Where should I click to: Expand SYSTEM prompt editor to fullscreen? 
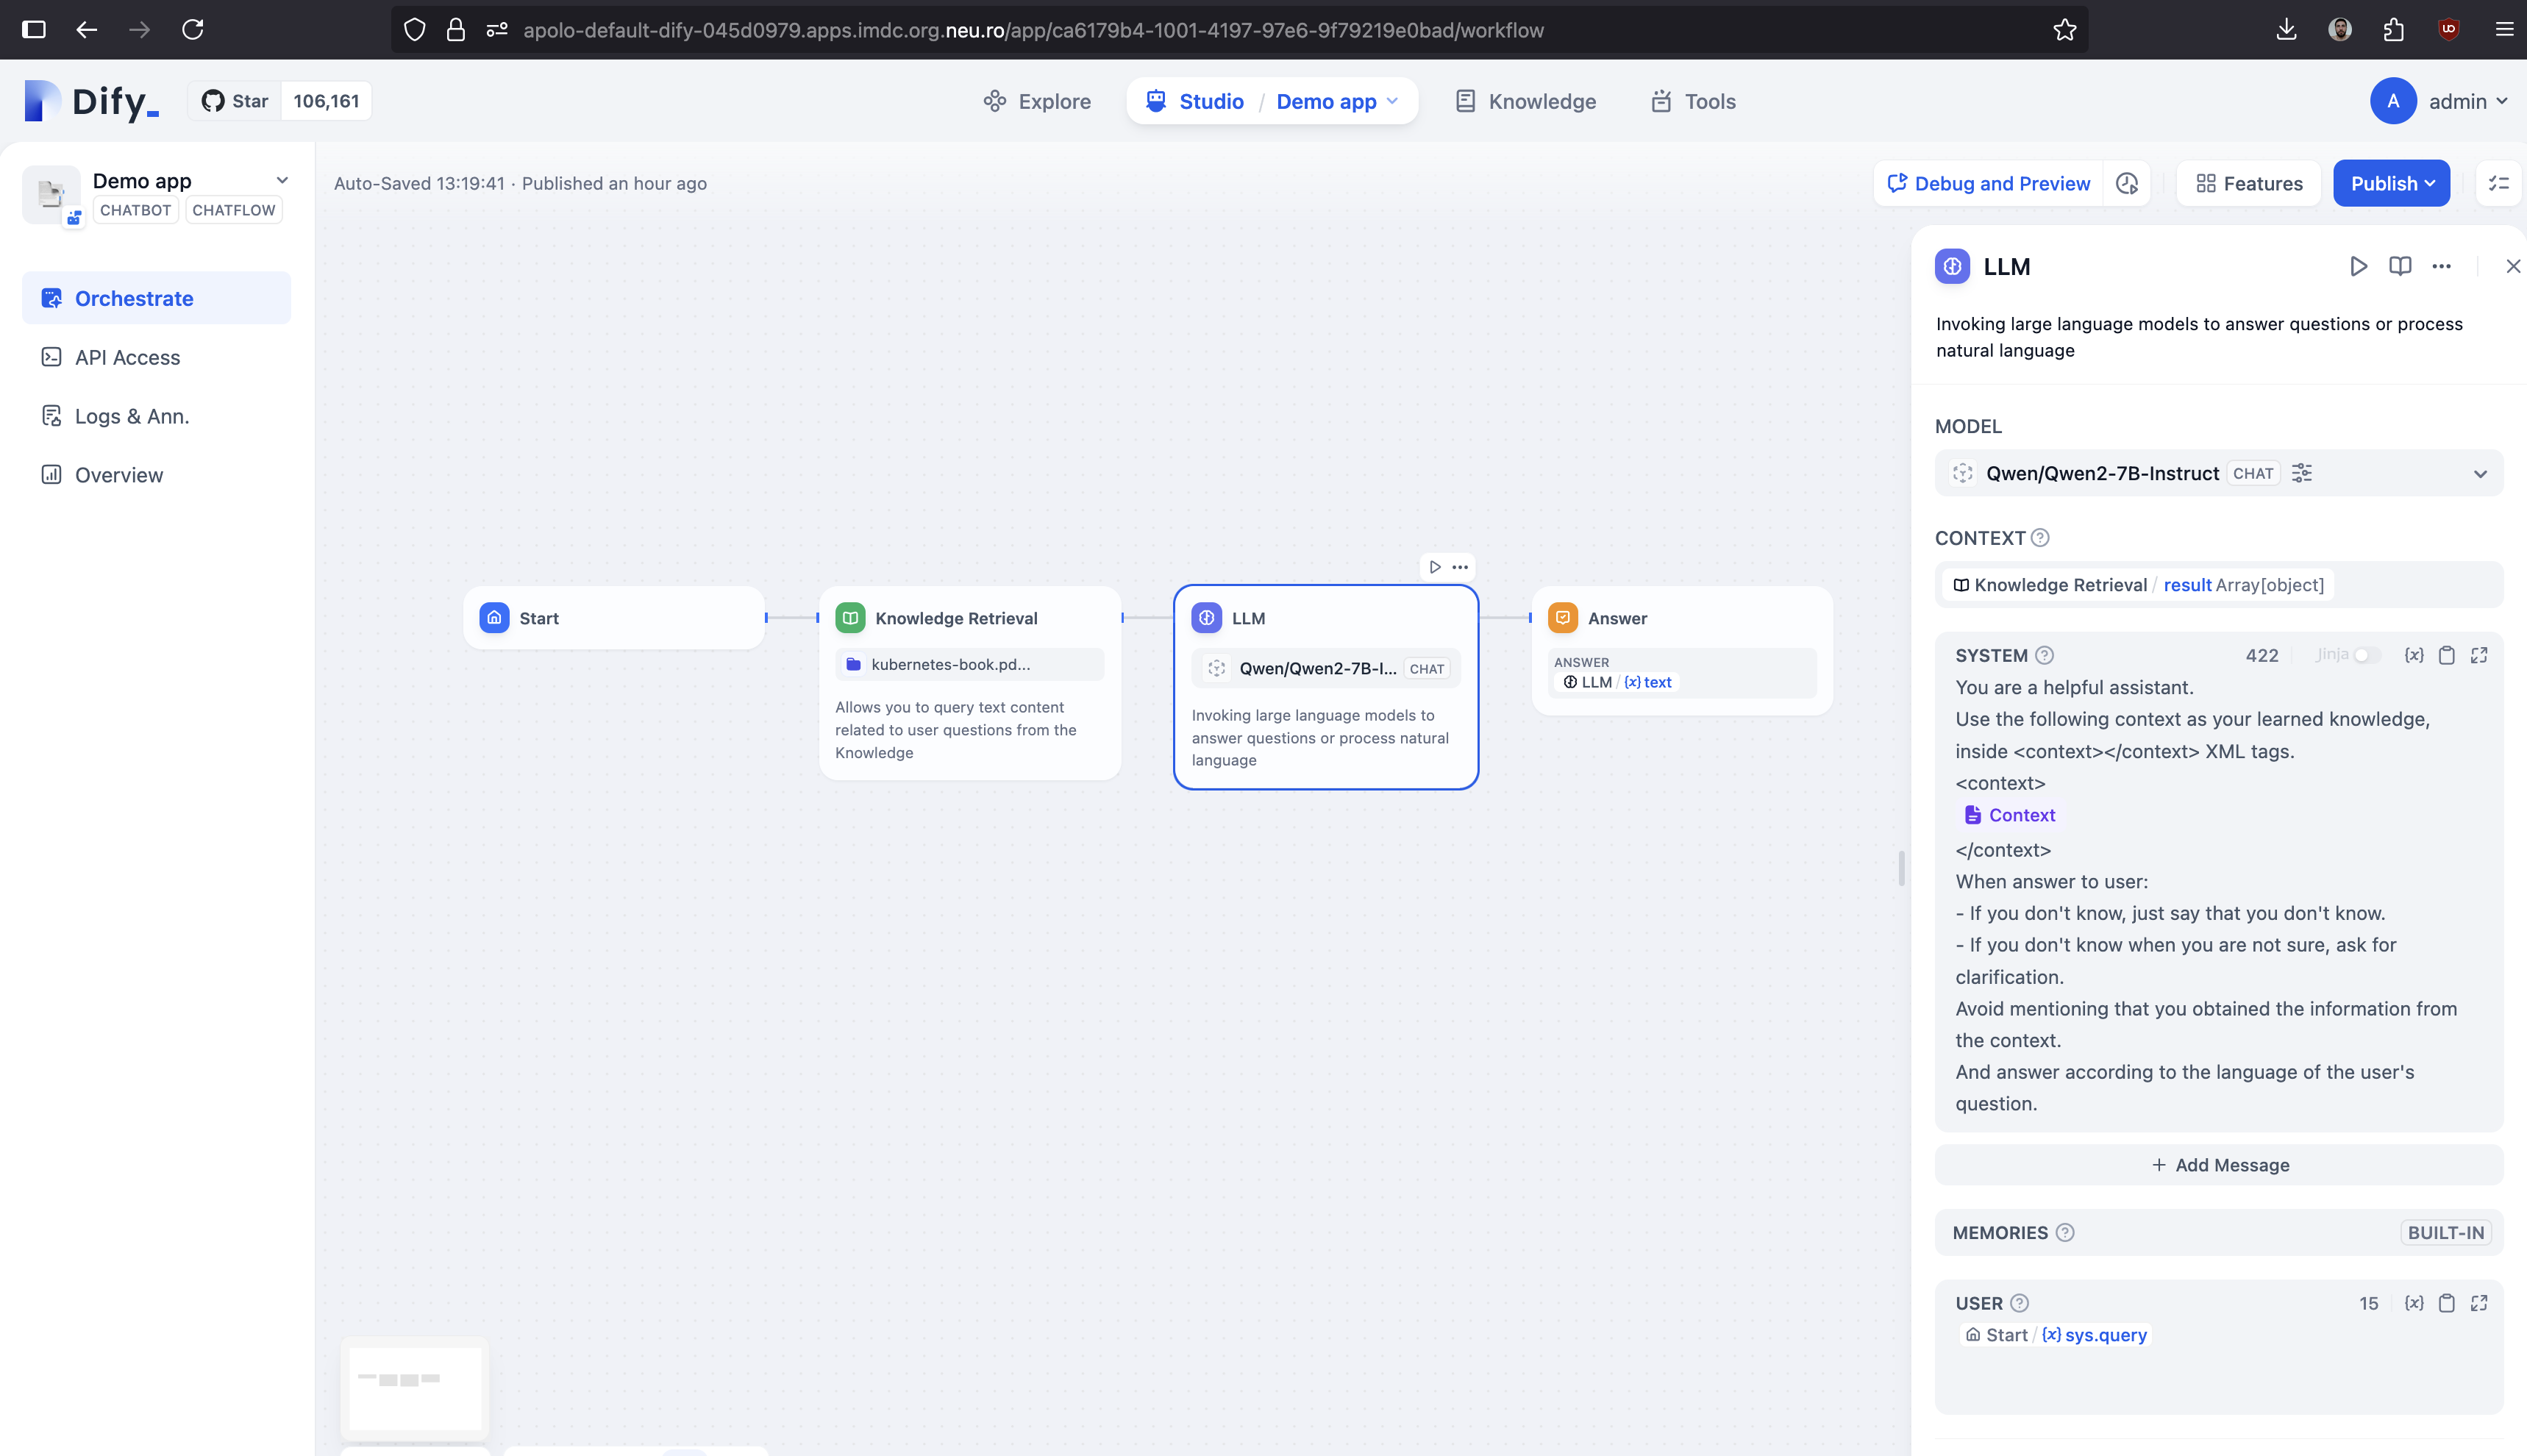[x=2479, y=655]
